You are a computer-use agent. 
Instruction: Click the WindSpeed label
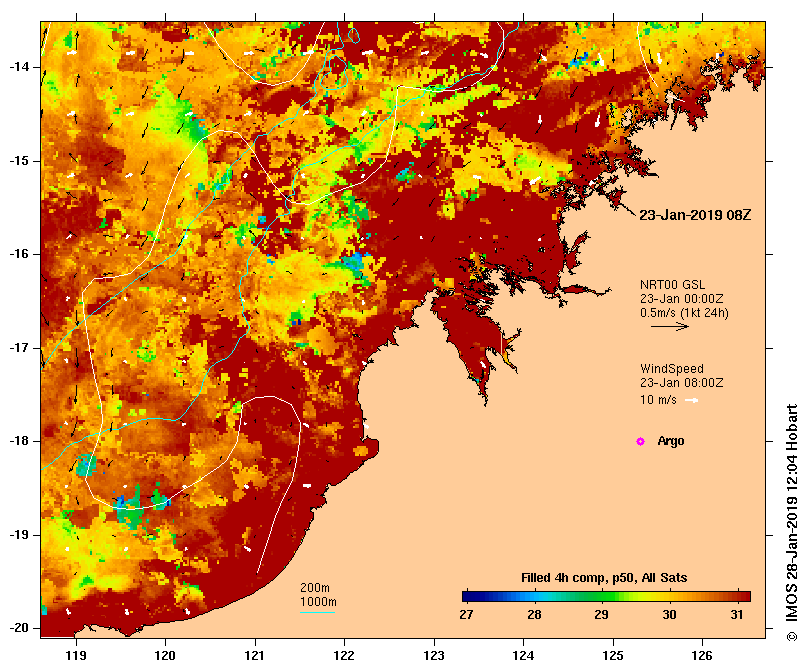[x=672, y=369]
